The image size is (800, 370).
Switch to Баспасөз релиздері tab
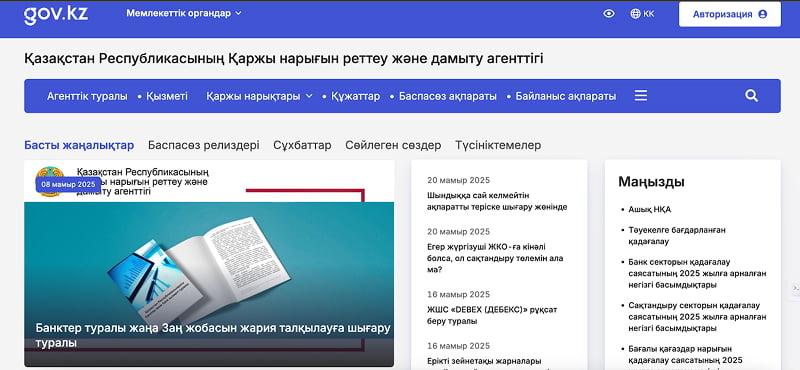pyautogui.click(x=204, y=145)
